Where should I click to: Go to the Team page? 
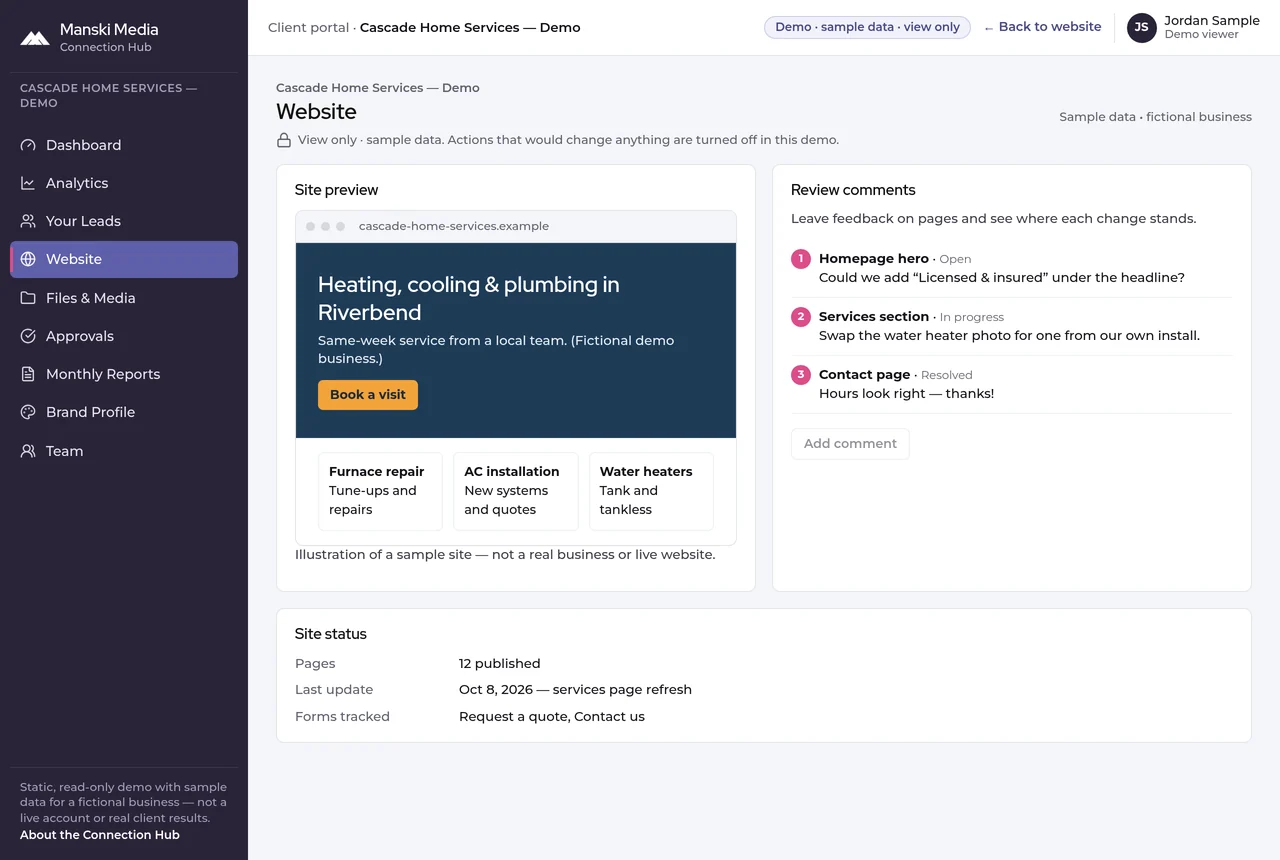[124, 451]
